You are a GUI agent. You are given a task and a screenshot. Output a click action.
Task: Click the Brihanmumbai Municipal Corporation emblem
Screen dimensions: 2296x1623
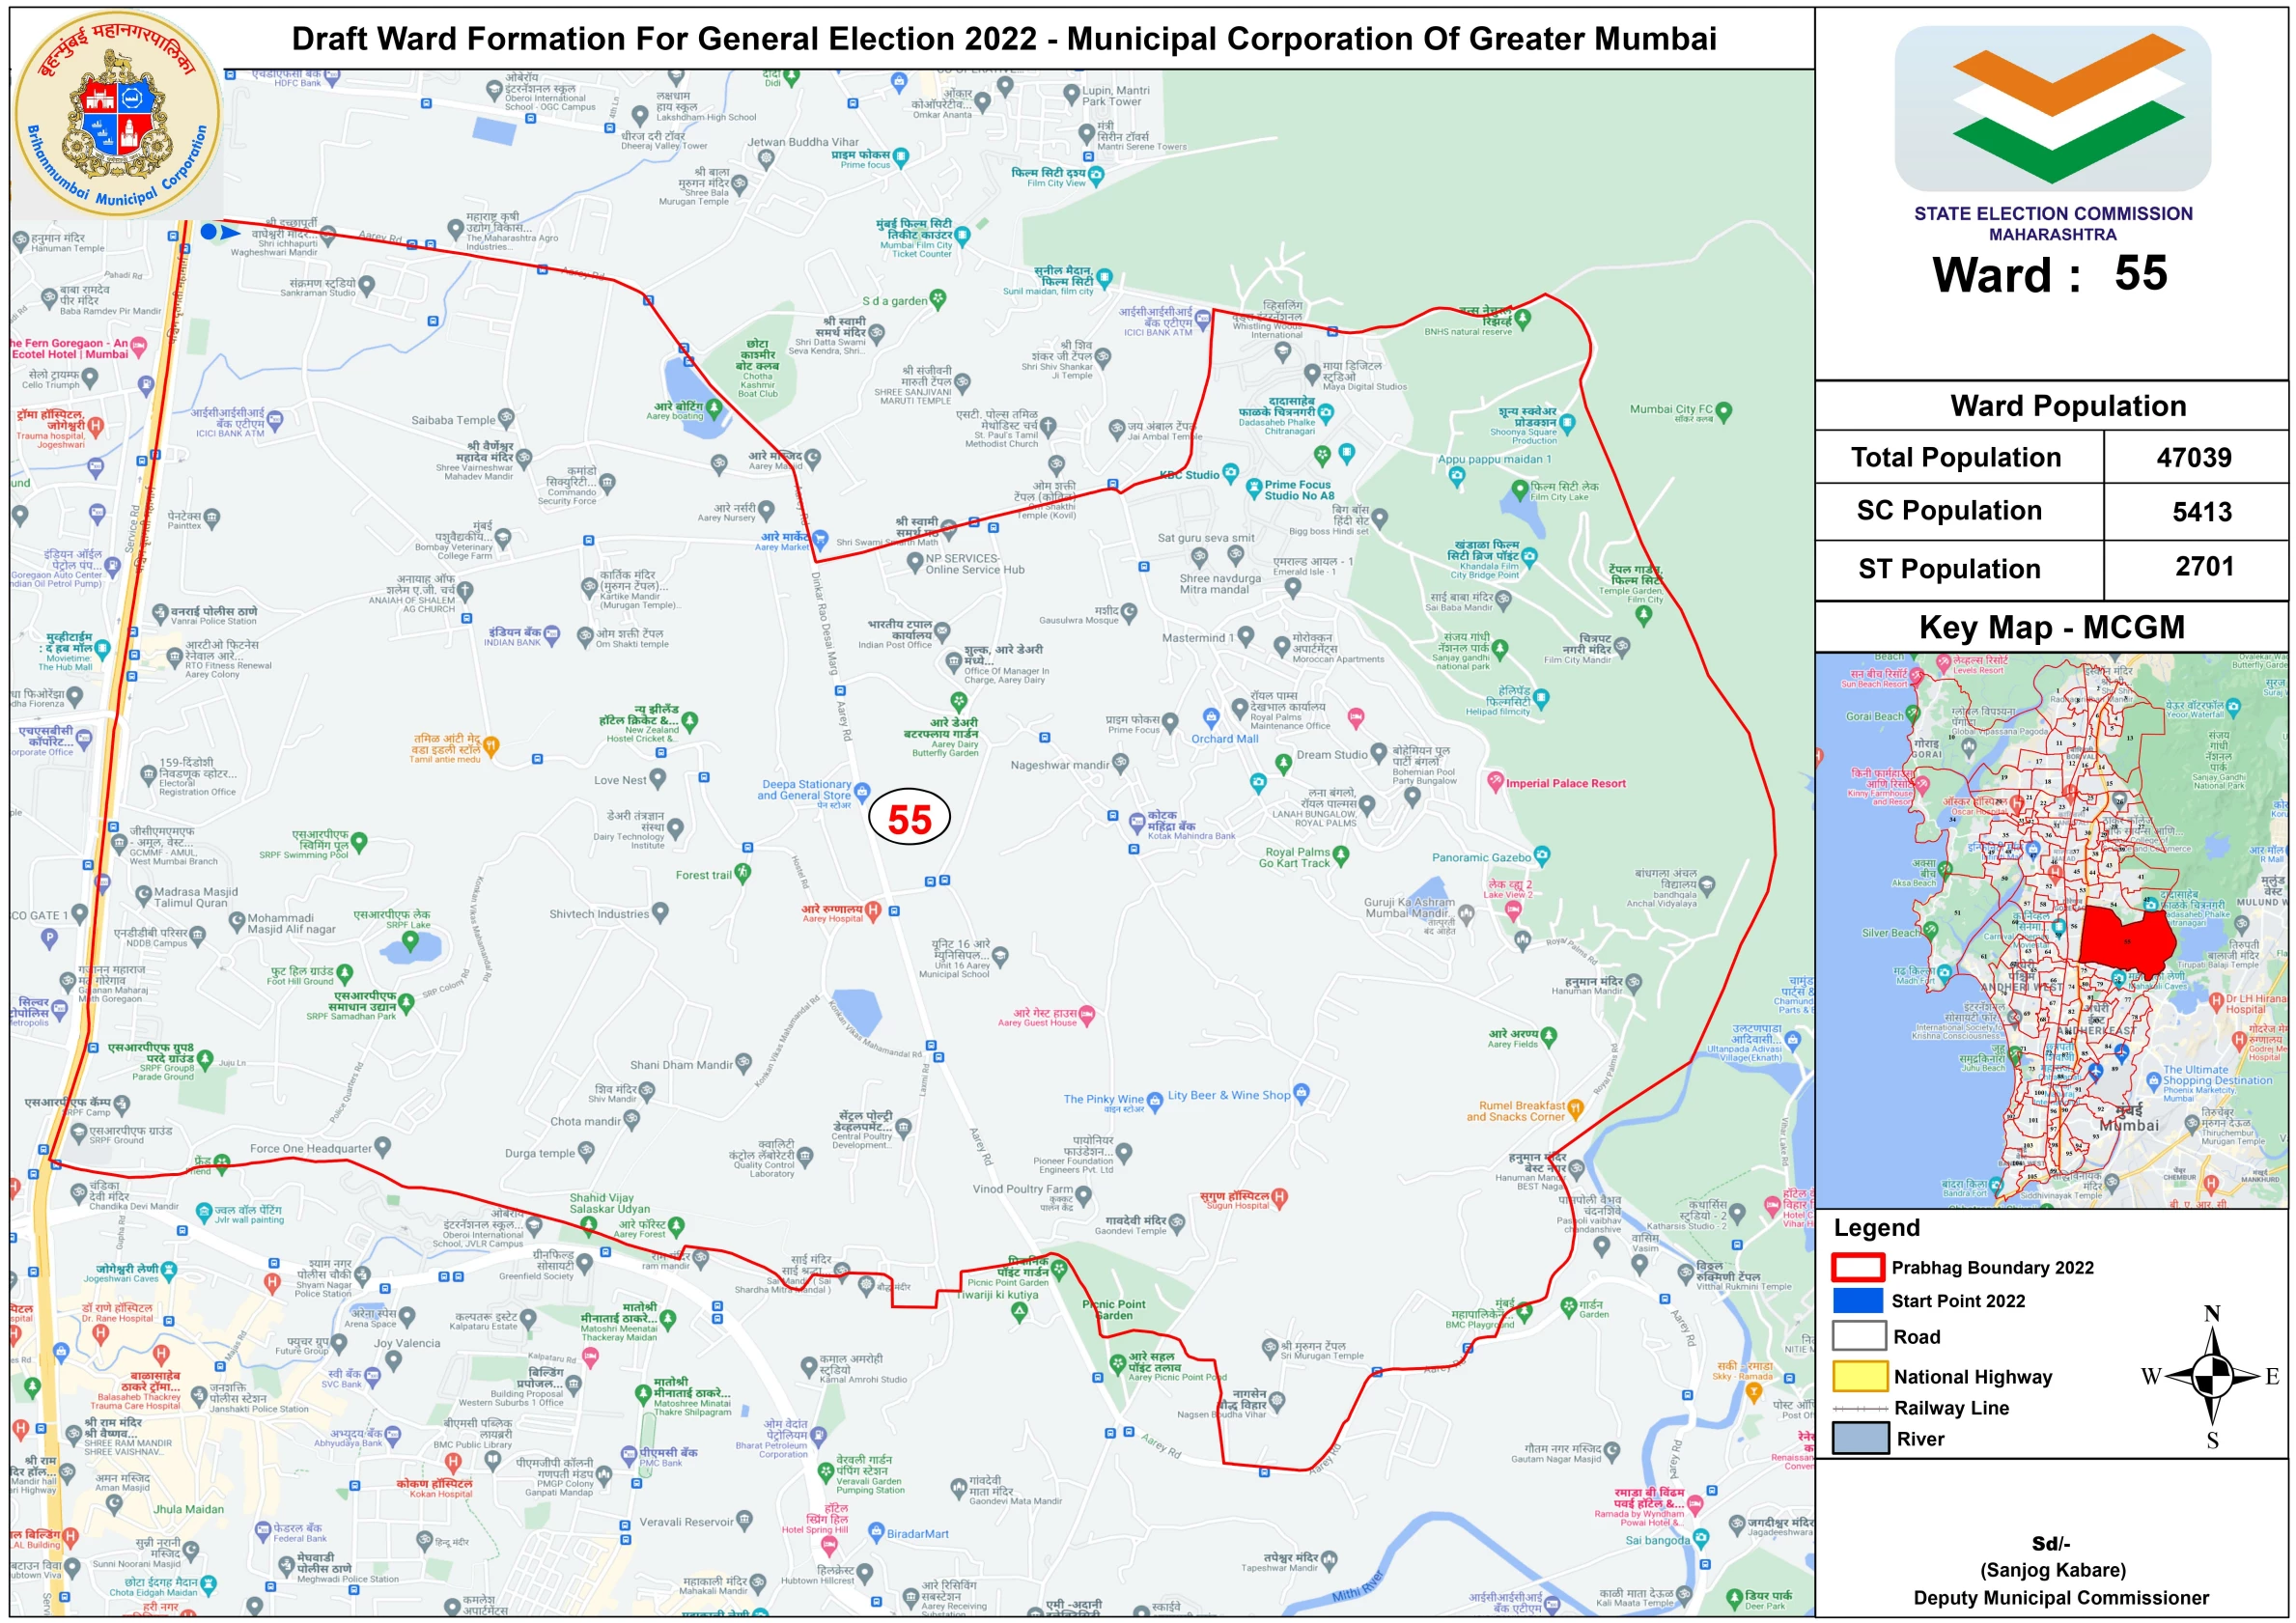(x=118, y=115)
